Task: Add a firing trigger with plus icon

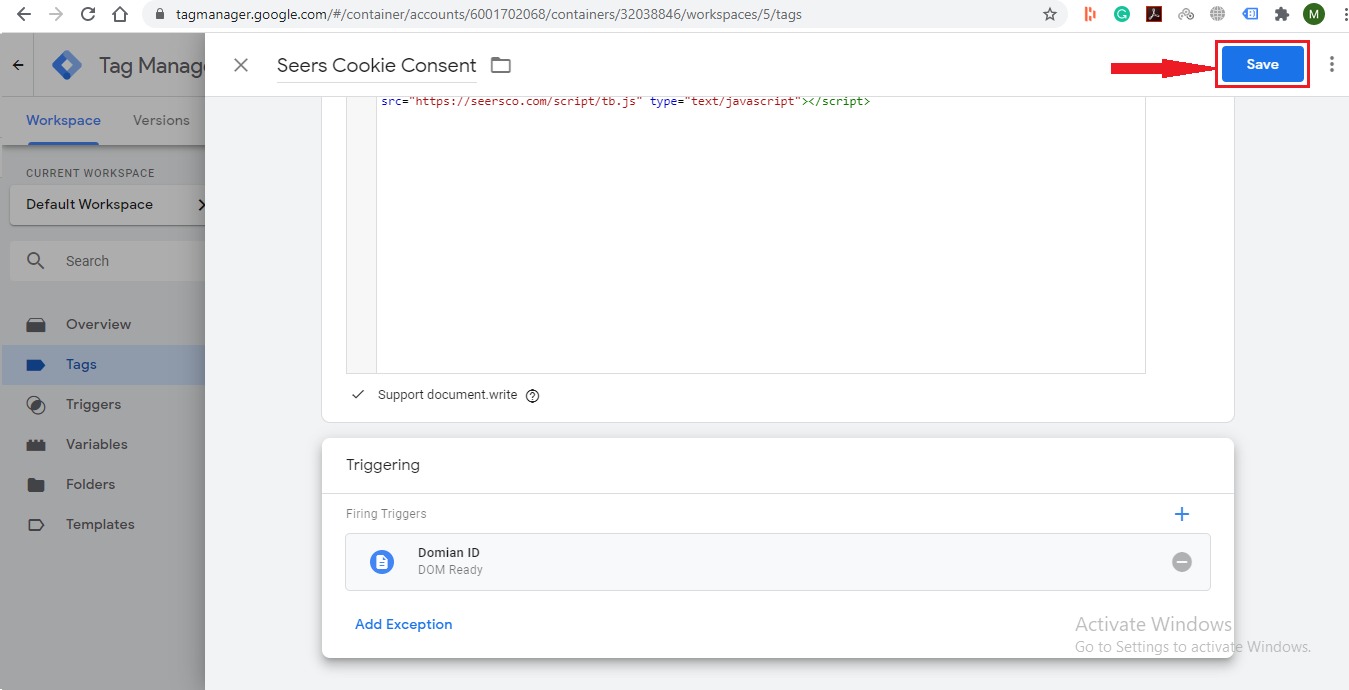Action: (1182, 514)
